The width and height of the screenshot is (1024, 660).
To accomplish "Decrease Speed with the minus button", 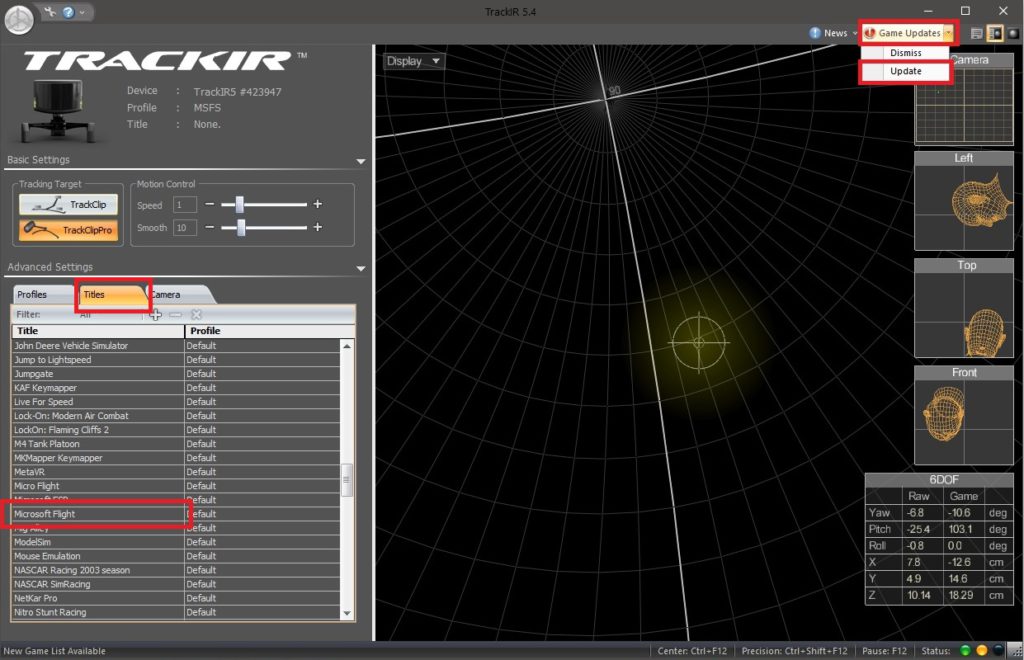I will coord(210,204).
